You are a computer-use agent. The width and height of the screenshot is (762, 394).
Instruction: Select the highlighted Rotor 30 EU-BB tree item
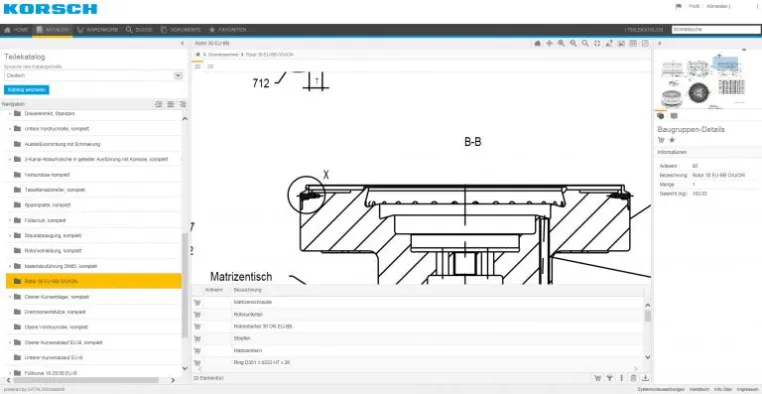[94, 281]
